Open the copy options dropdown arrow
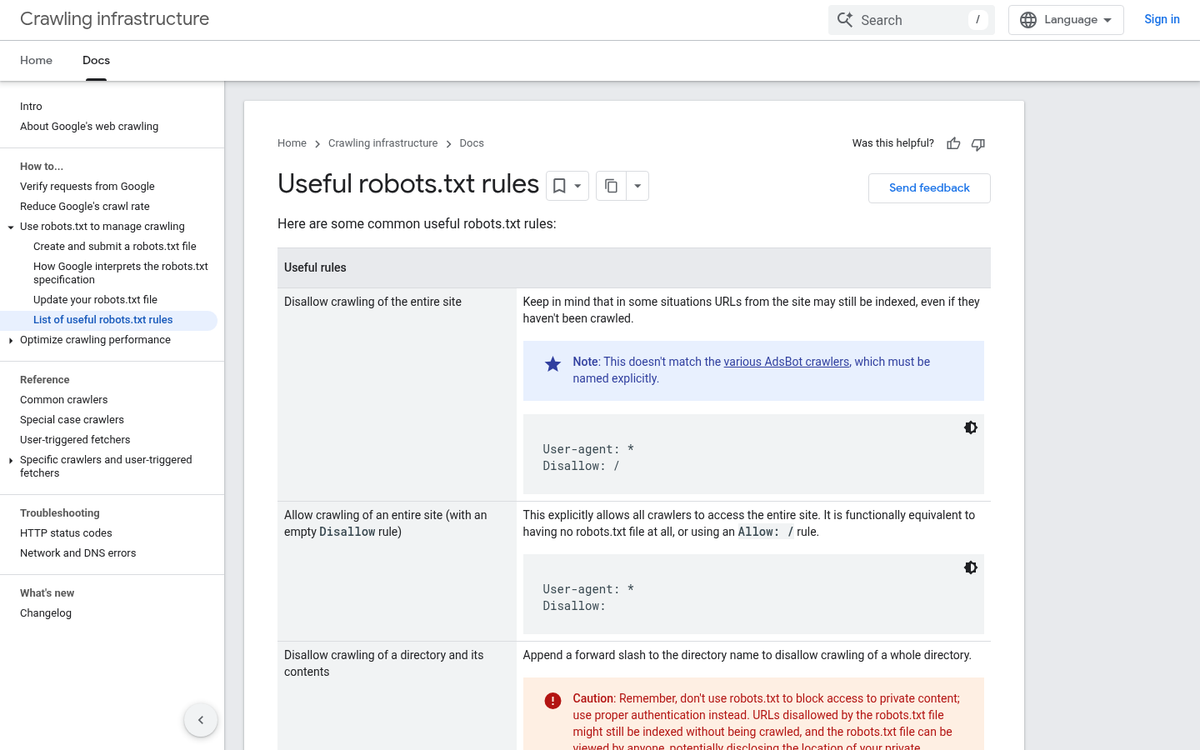 coord(637,186)
